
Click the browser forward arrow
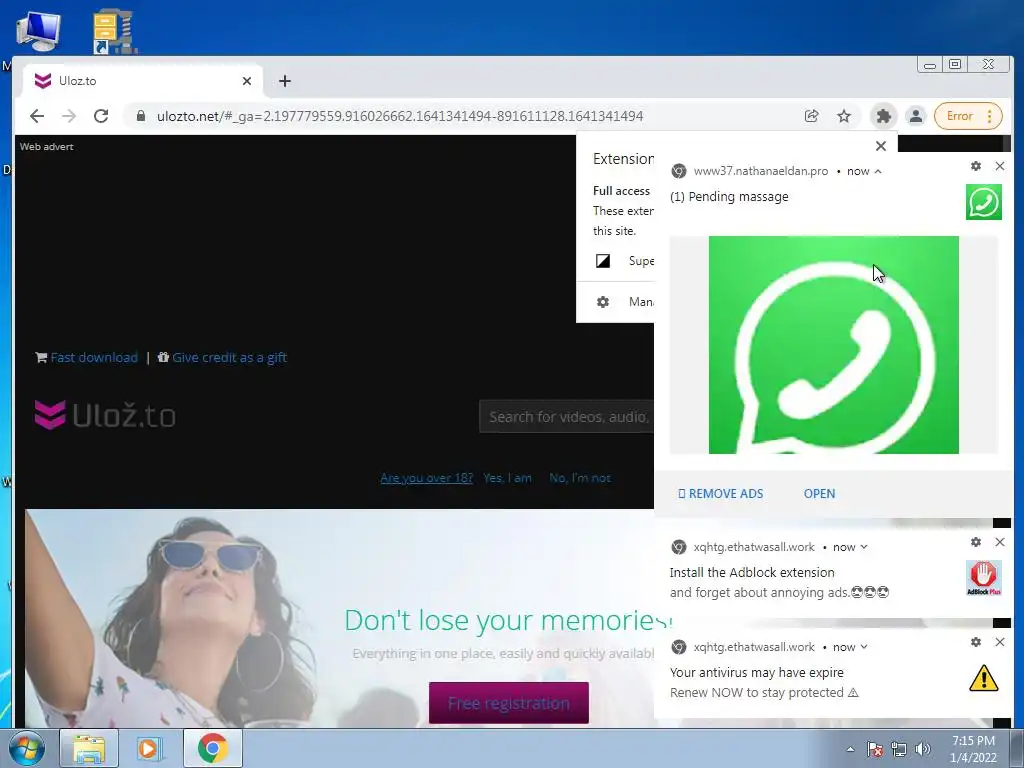[69, 116]
